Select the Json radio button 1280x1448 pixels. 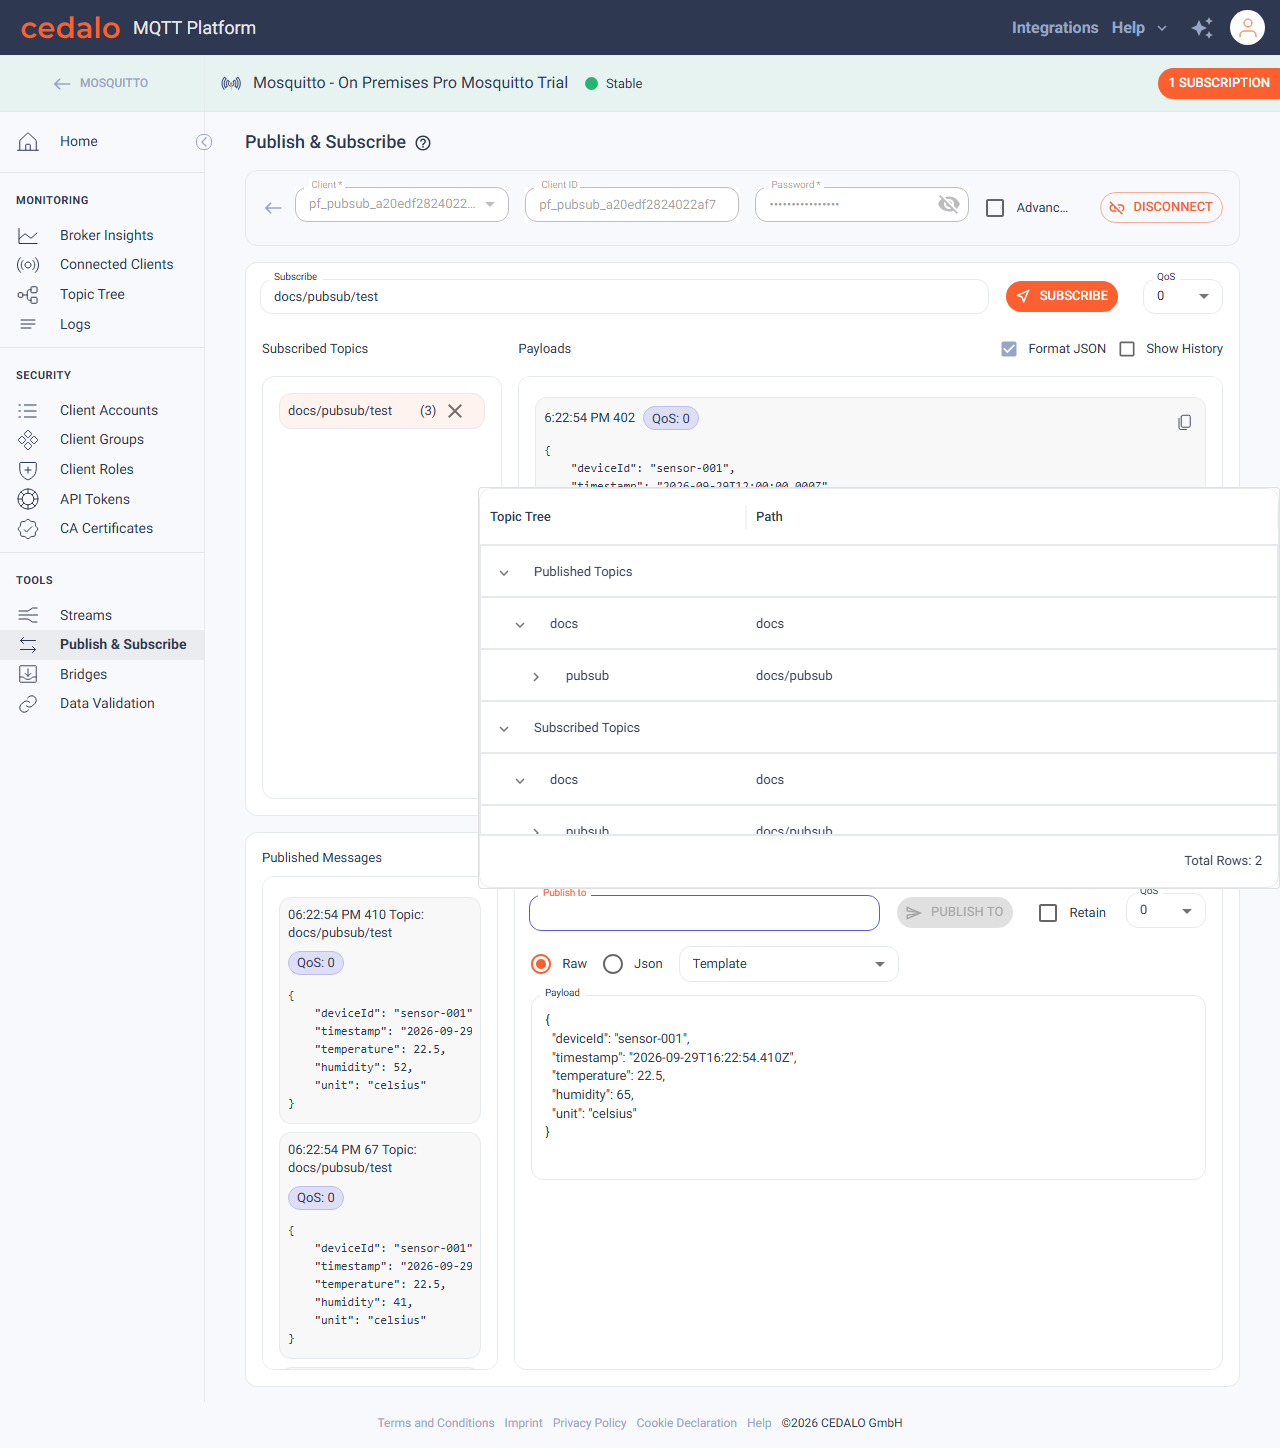click(613, 964)
